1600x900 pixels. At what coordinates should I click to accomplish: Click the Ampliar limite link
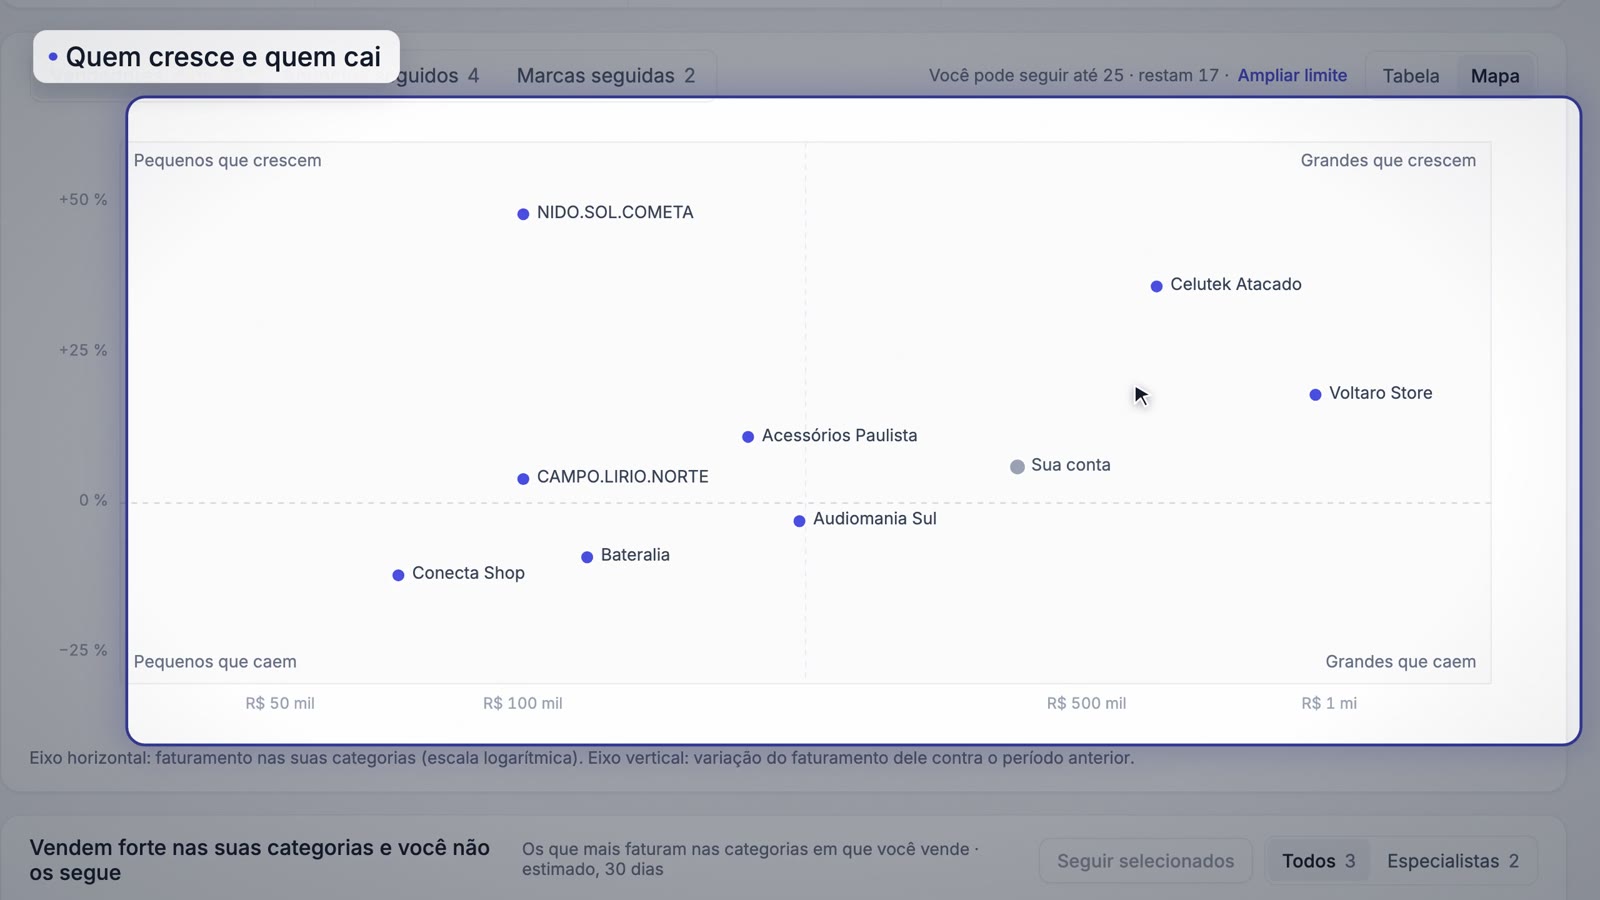pyautogui.click(x=1292, y=75)
